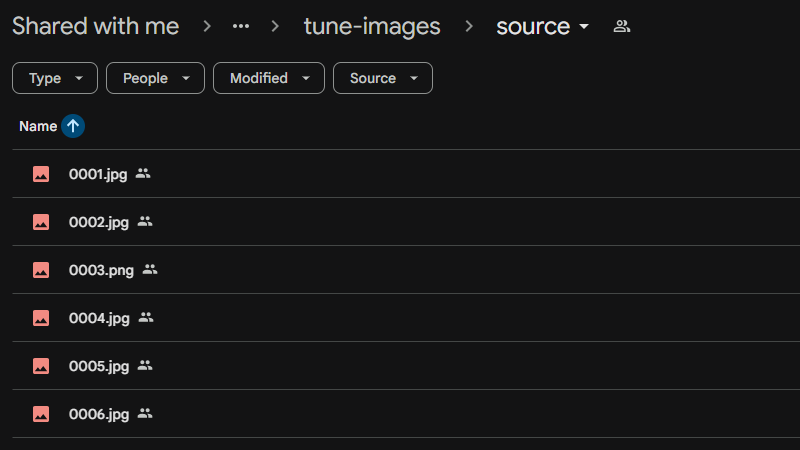Click the shared icon next to 0004.jpg
This screenshot has height=450, width=800.
click(146, 318)
